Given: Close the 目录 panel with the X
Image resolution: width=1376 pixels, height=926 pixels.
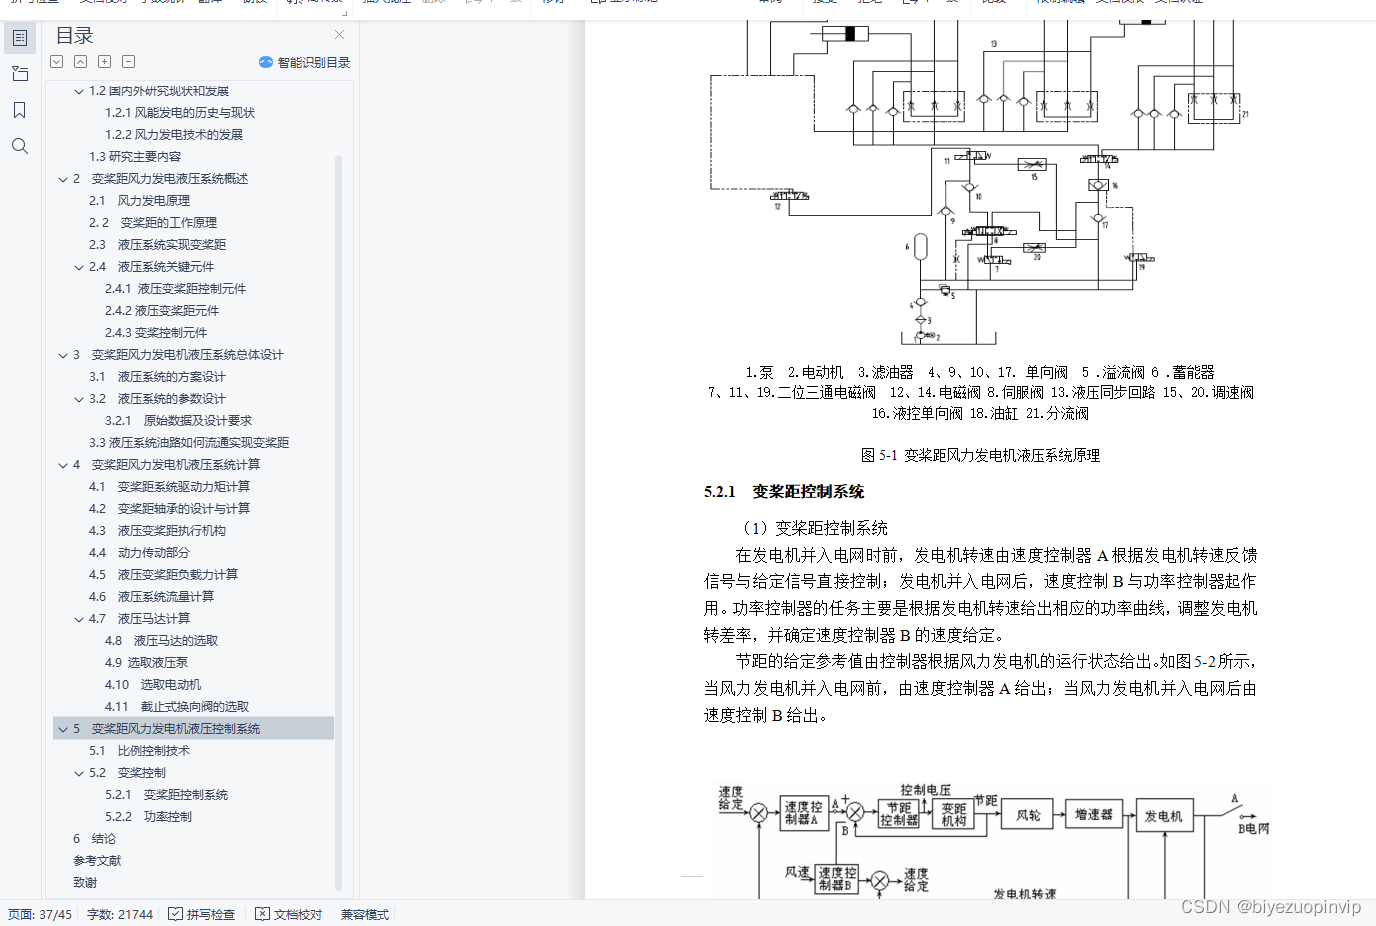Looking at the screenshot, I should tap(338, 34).
